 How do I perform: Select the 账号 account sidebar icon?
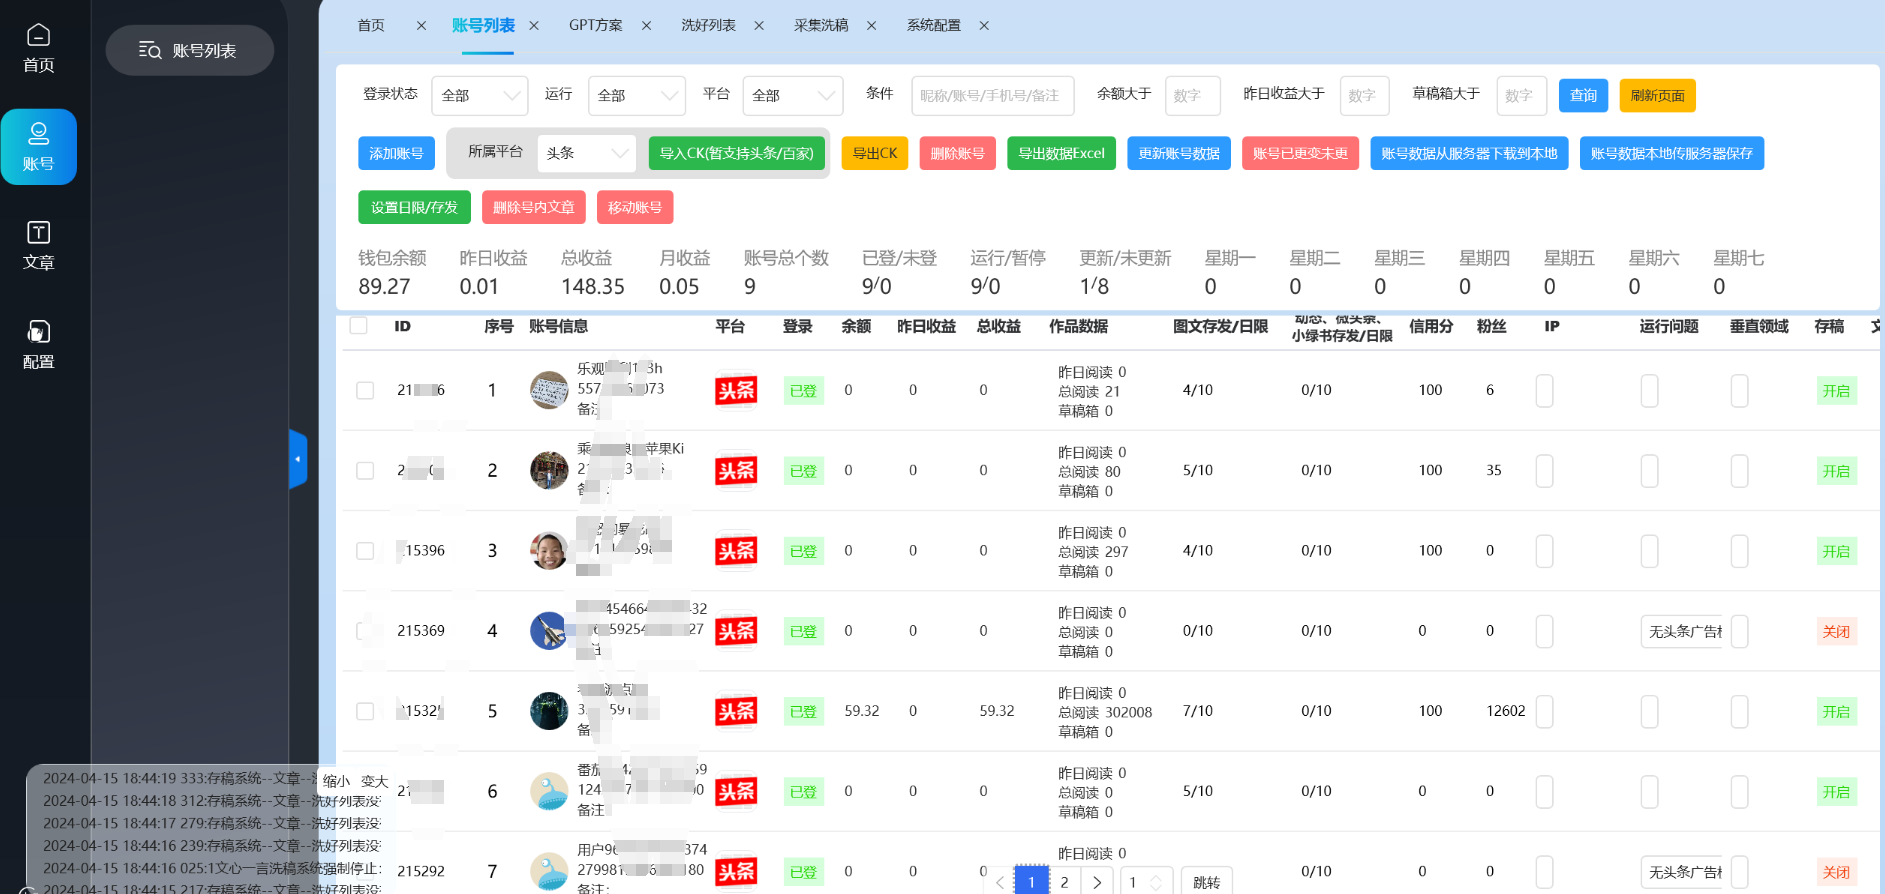point(38,147)
